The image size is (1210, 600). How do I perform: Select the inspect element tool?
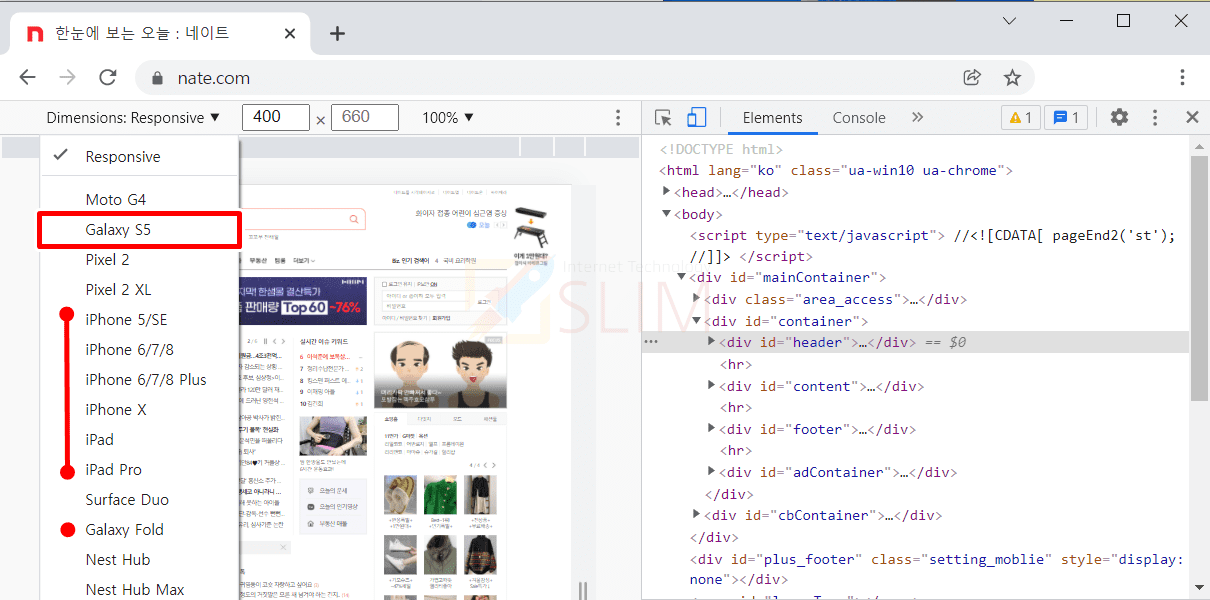click(x=663, y=117)
